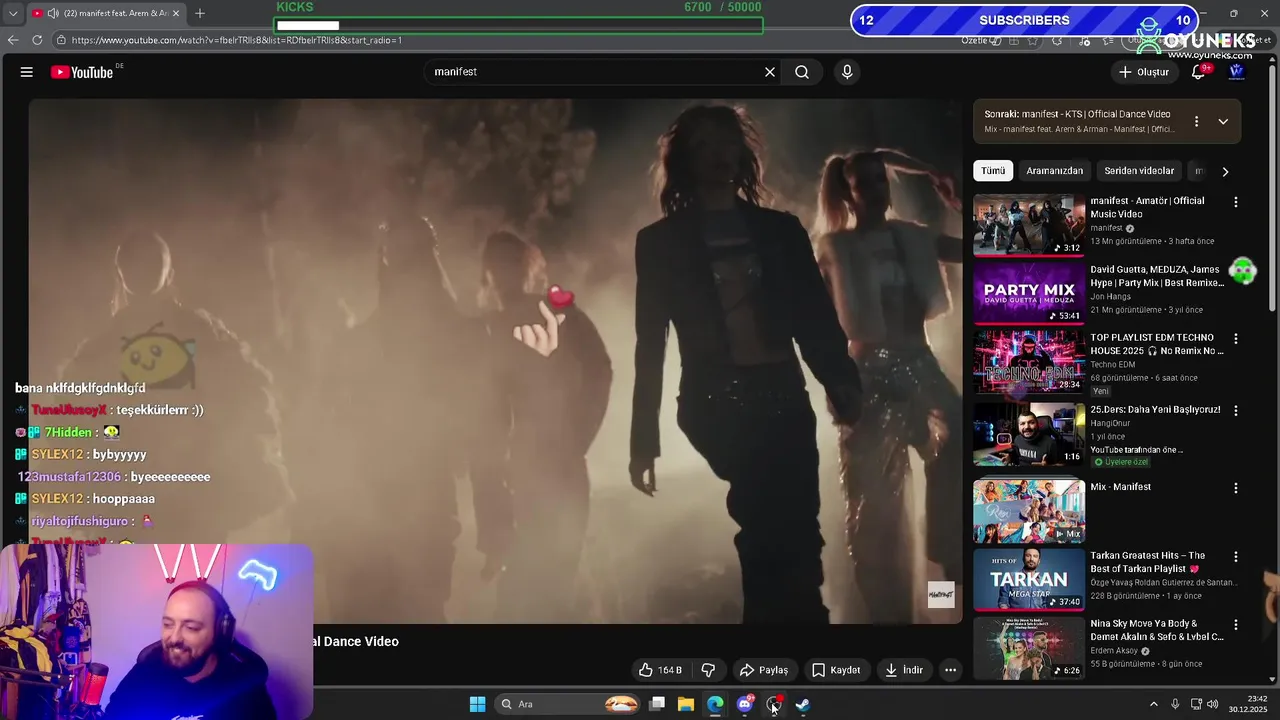Open options for Nina Sky video

1236,625
